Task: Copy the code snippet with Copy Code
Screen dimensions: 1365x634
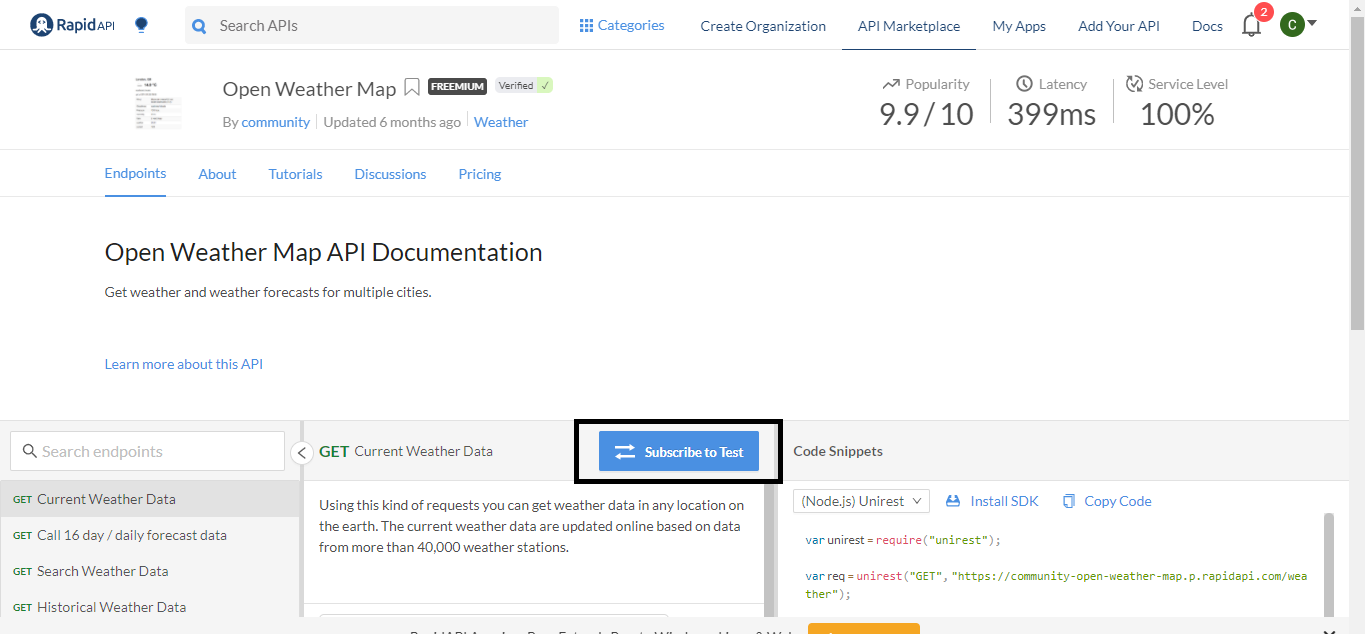Action: coord(1107,501)
